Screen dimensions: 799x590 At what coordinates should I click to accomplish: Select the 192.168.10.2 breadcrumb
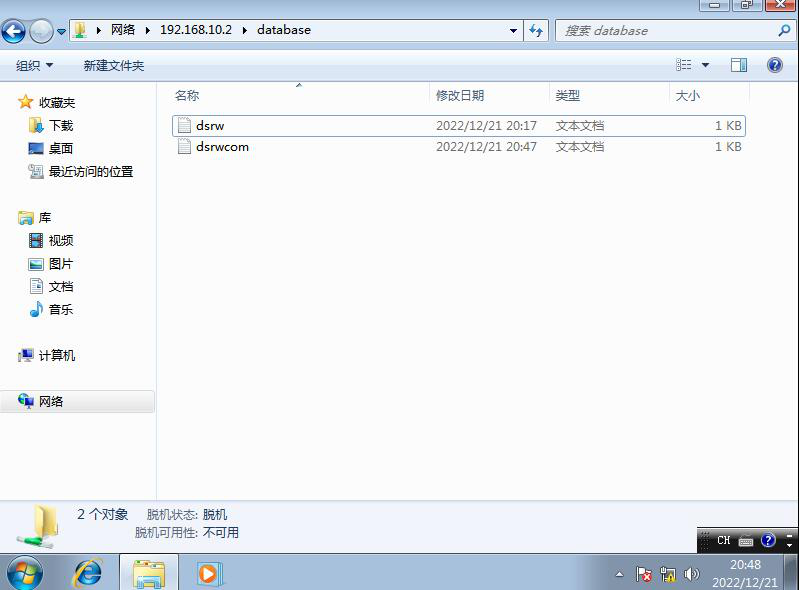[196, 30]
